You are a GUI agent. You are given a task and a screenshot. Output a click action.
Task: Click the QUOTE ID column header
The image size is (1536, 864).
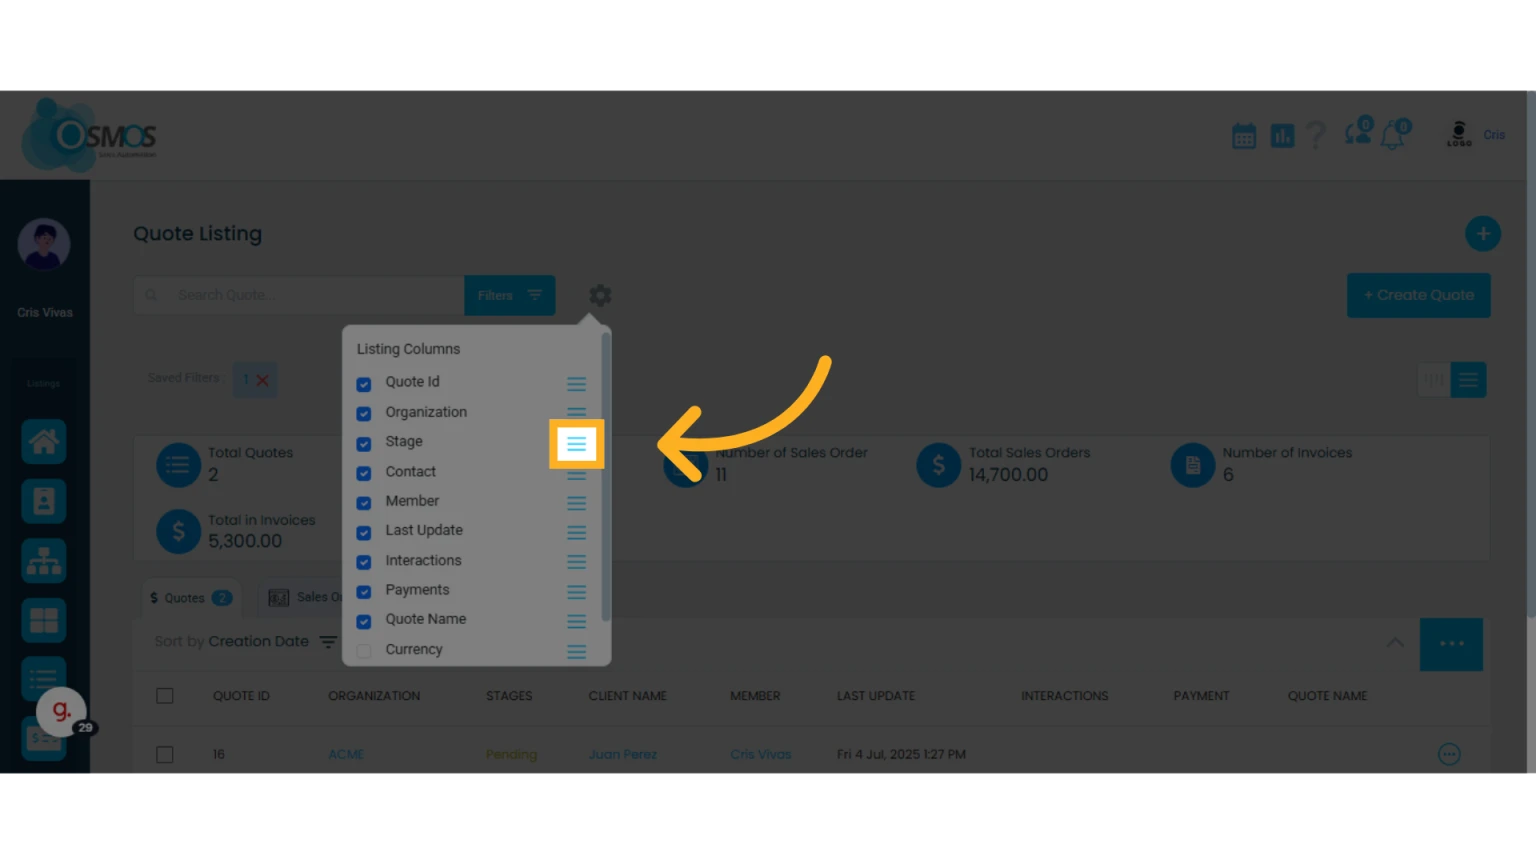(x=241, y=696)
